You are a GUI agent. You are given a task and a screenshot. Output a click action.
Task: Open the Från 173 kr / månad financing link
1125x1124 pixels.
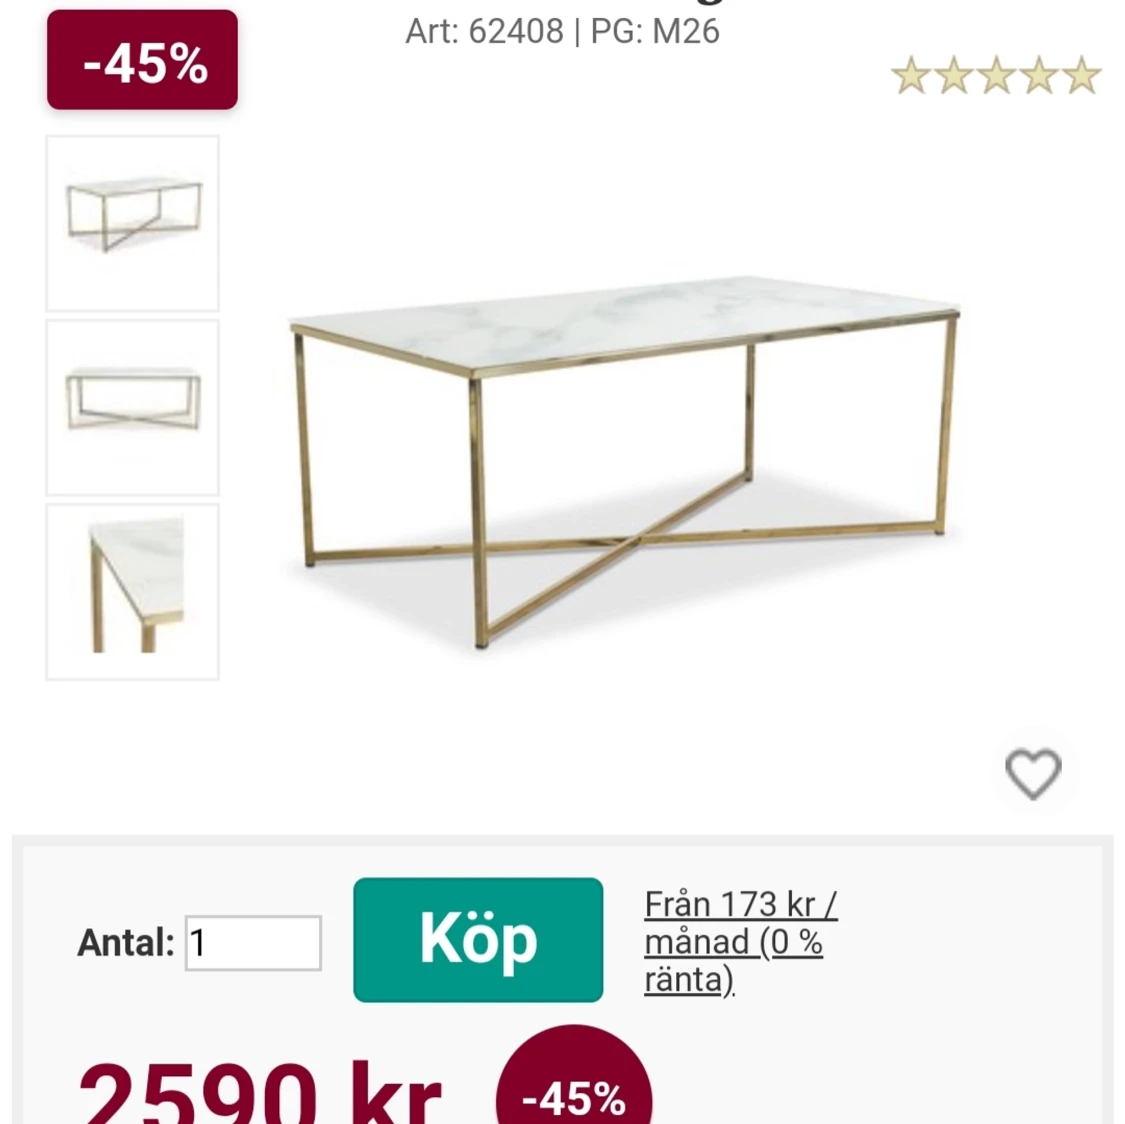(740, 941)
